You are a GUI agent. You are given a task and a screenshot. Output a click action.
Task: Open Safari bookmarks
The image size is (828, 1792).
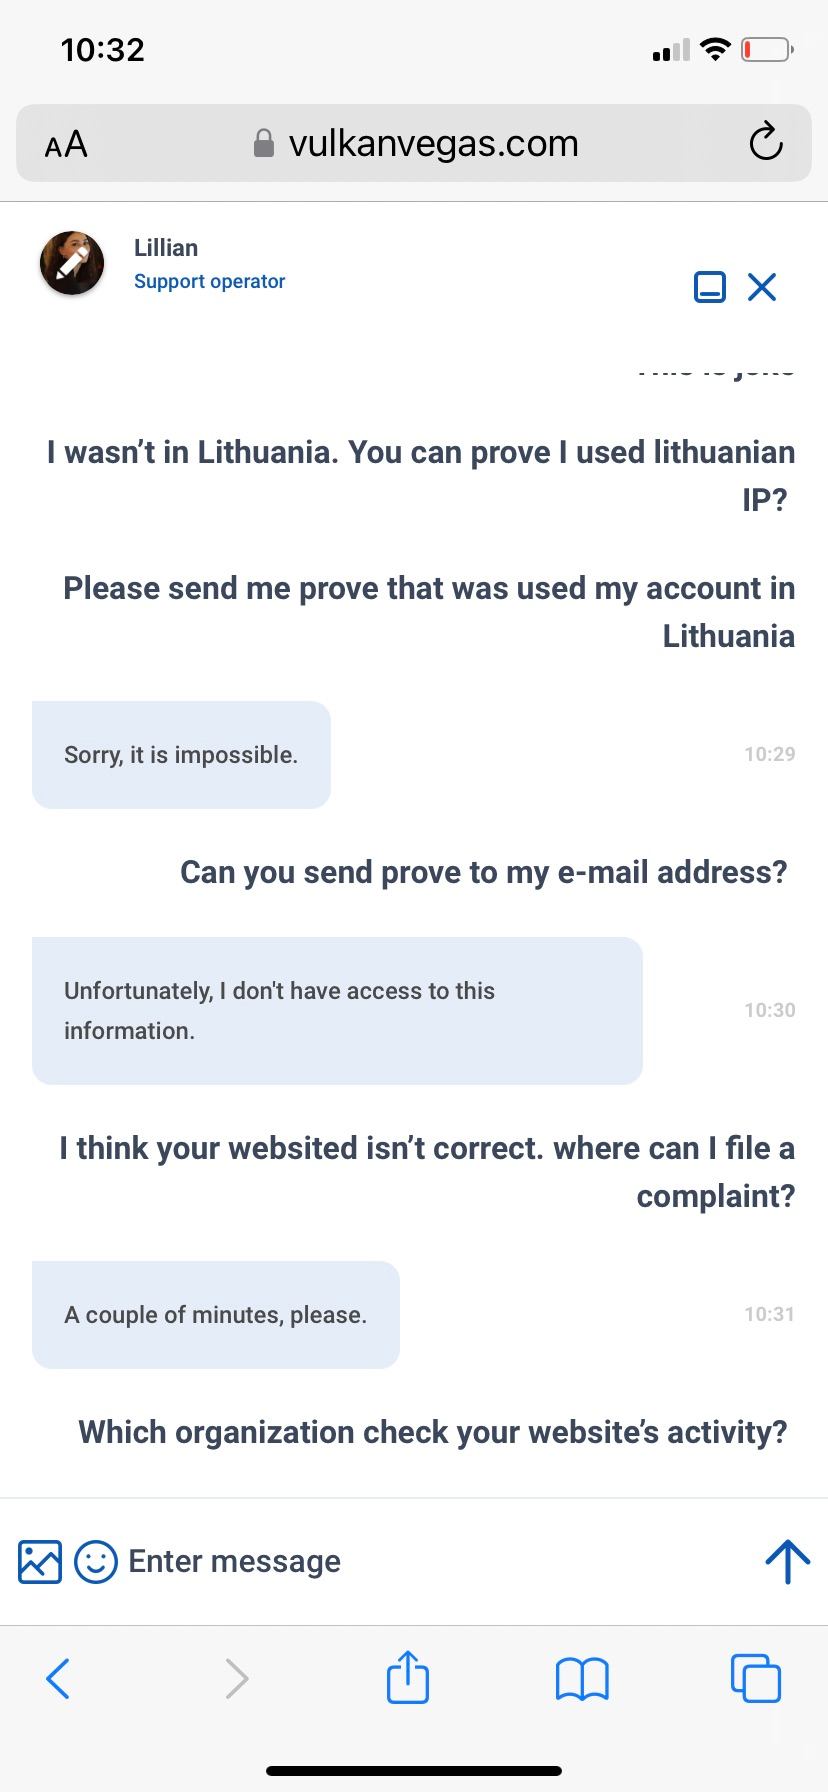[x=582, y=1678]
